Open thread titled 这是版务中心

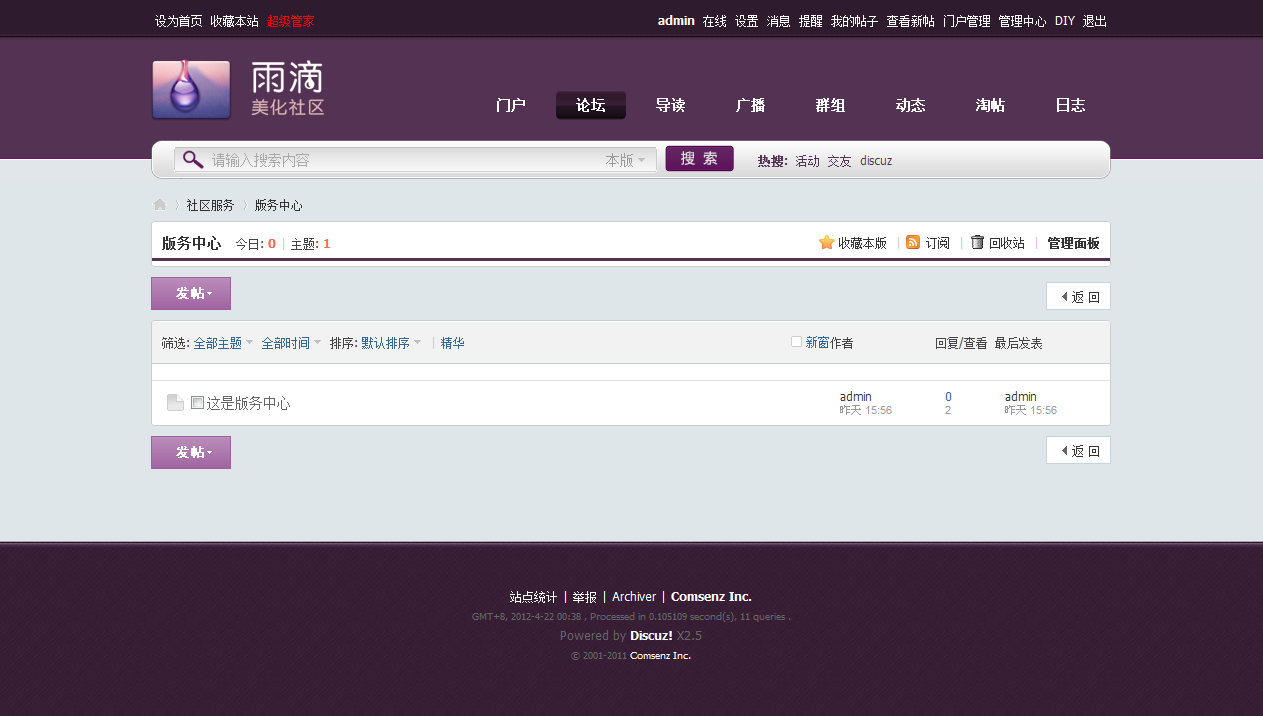click(248, 403)
